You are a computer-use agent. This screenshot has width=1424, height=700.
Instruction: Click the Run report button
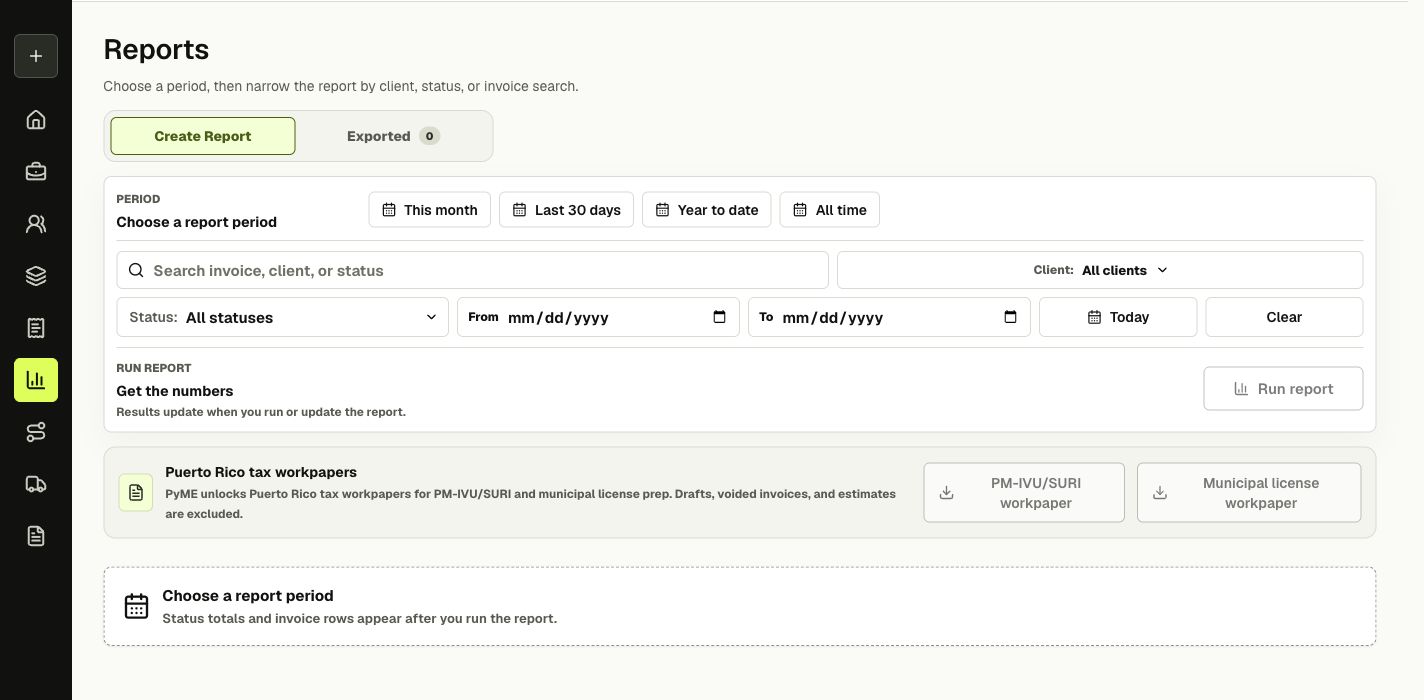click(x=1283, y=389)
